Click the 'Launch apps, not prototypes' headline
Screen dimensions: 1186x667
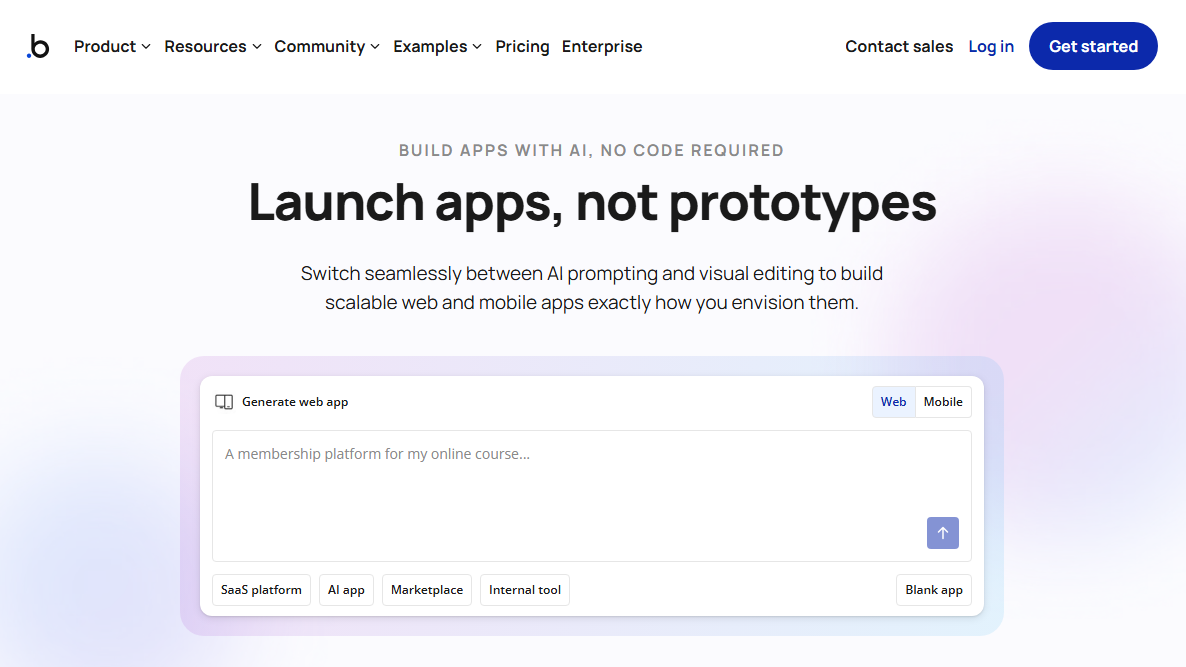592,203
